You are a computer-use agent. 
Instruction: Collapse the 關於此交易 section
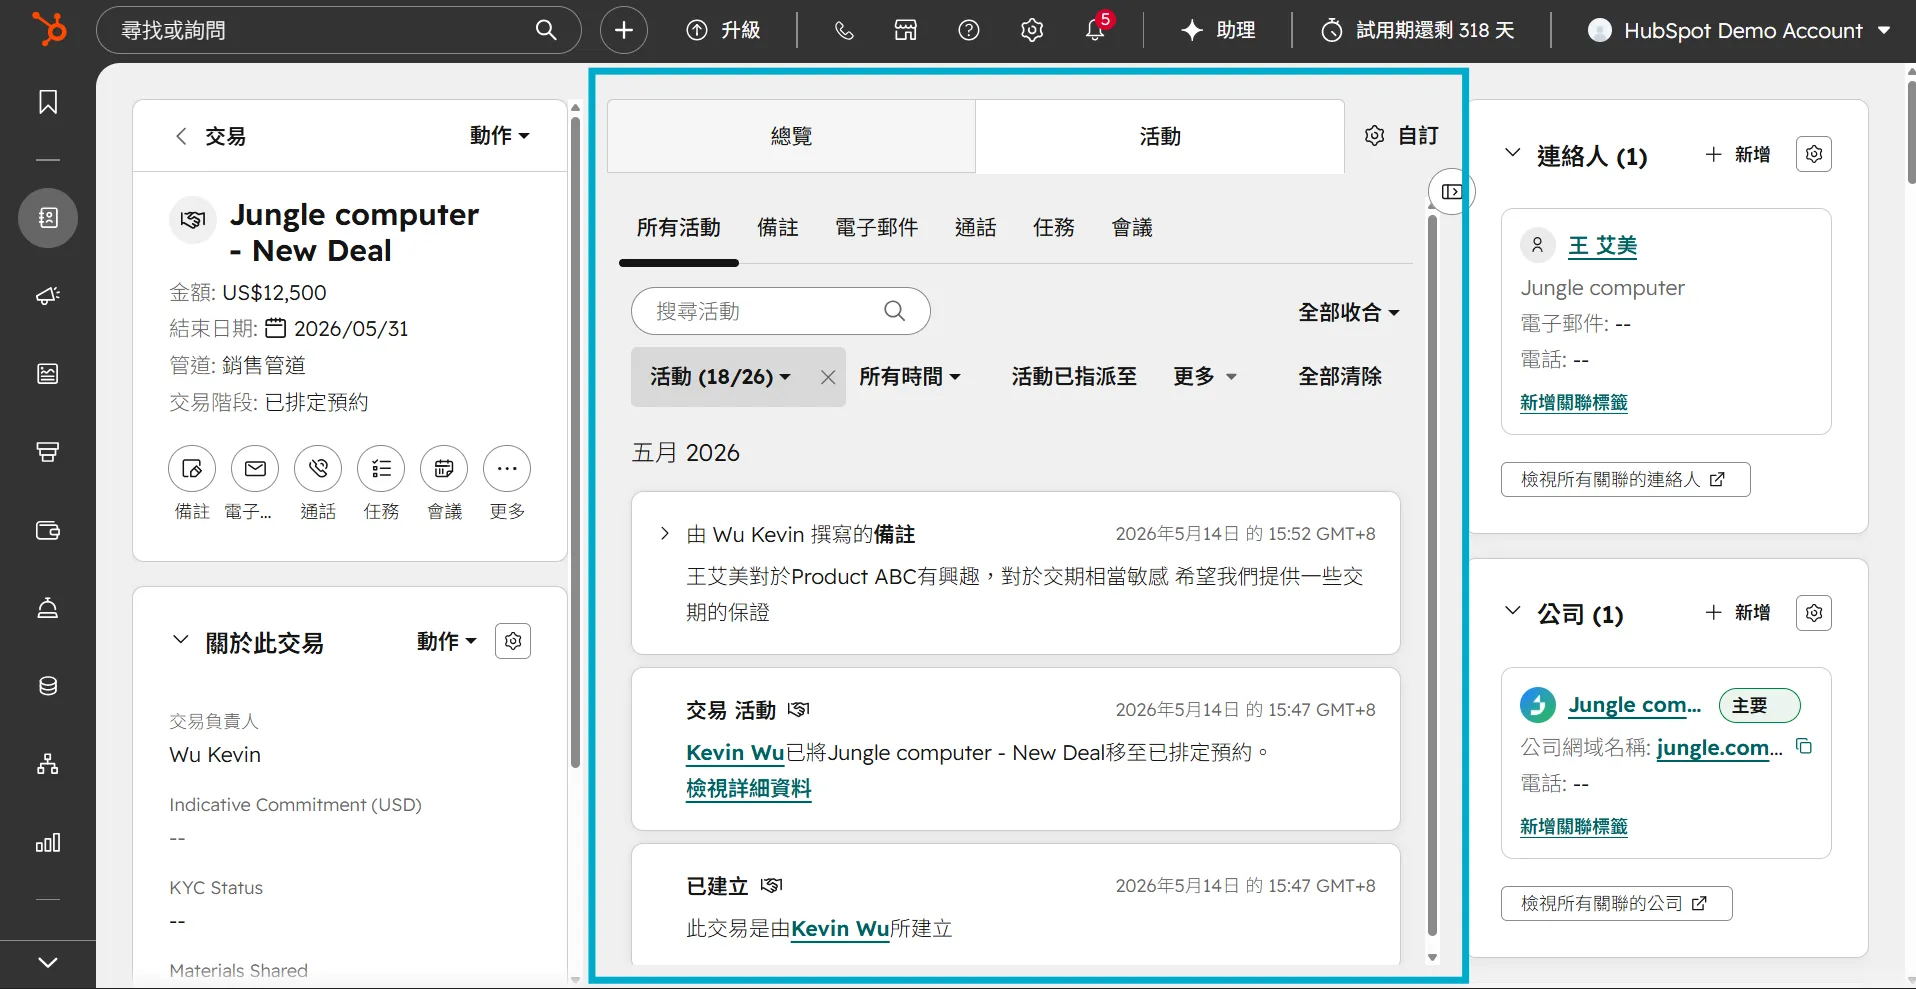pos(180,640)
